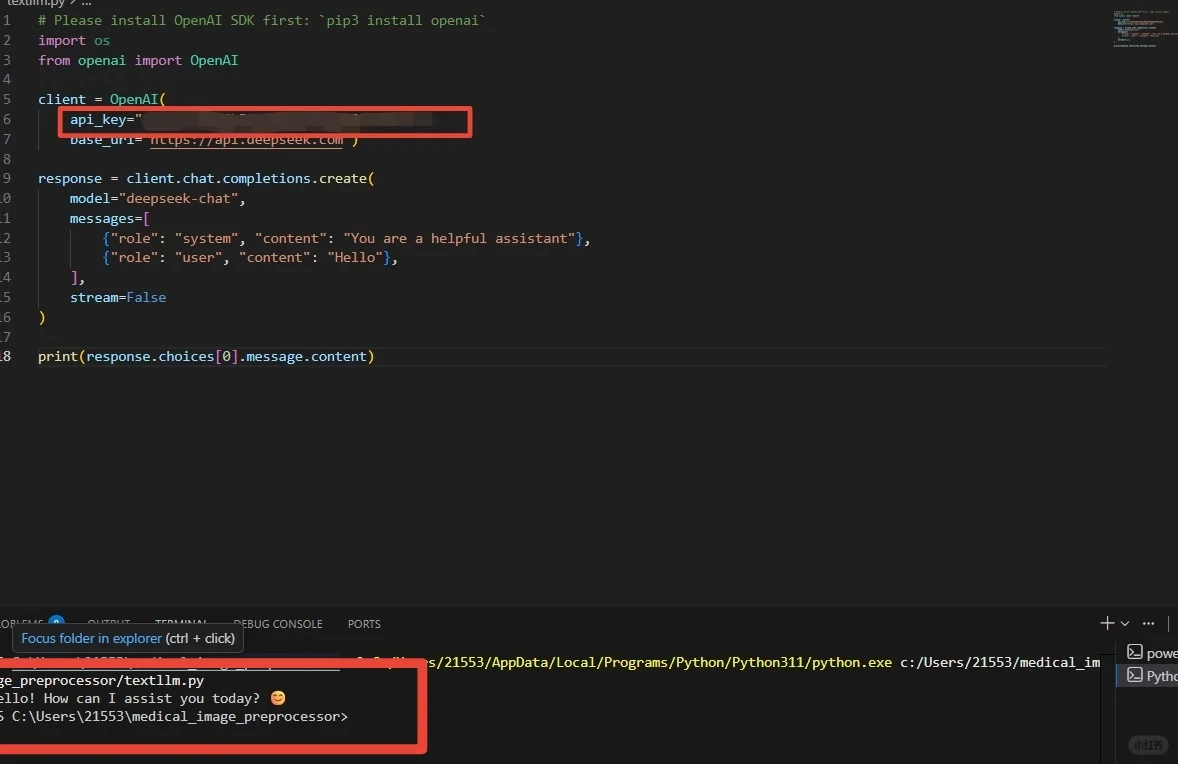This screenshot has width=1178, height=764.
Task: Click the PROBLEMS tab count badge
Action: [x=57, y=623]
